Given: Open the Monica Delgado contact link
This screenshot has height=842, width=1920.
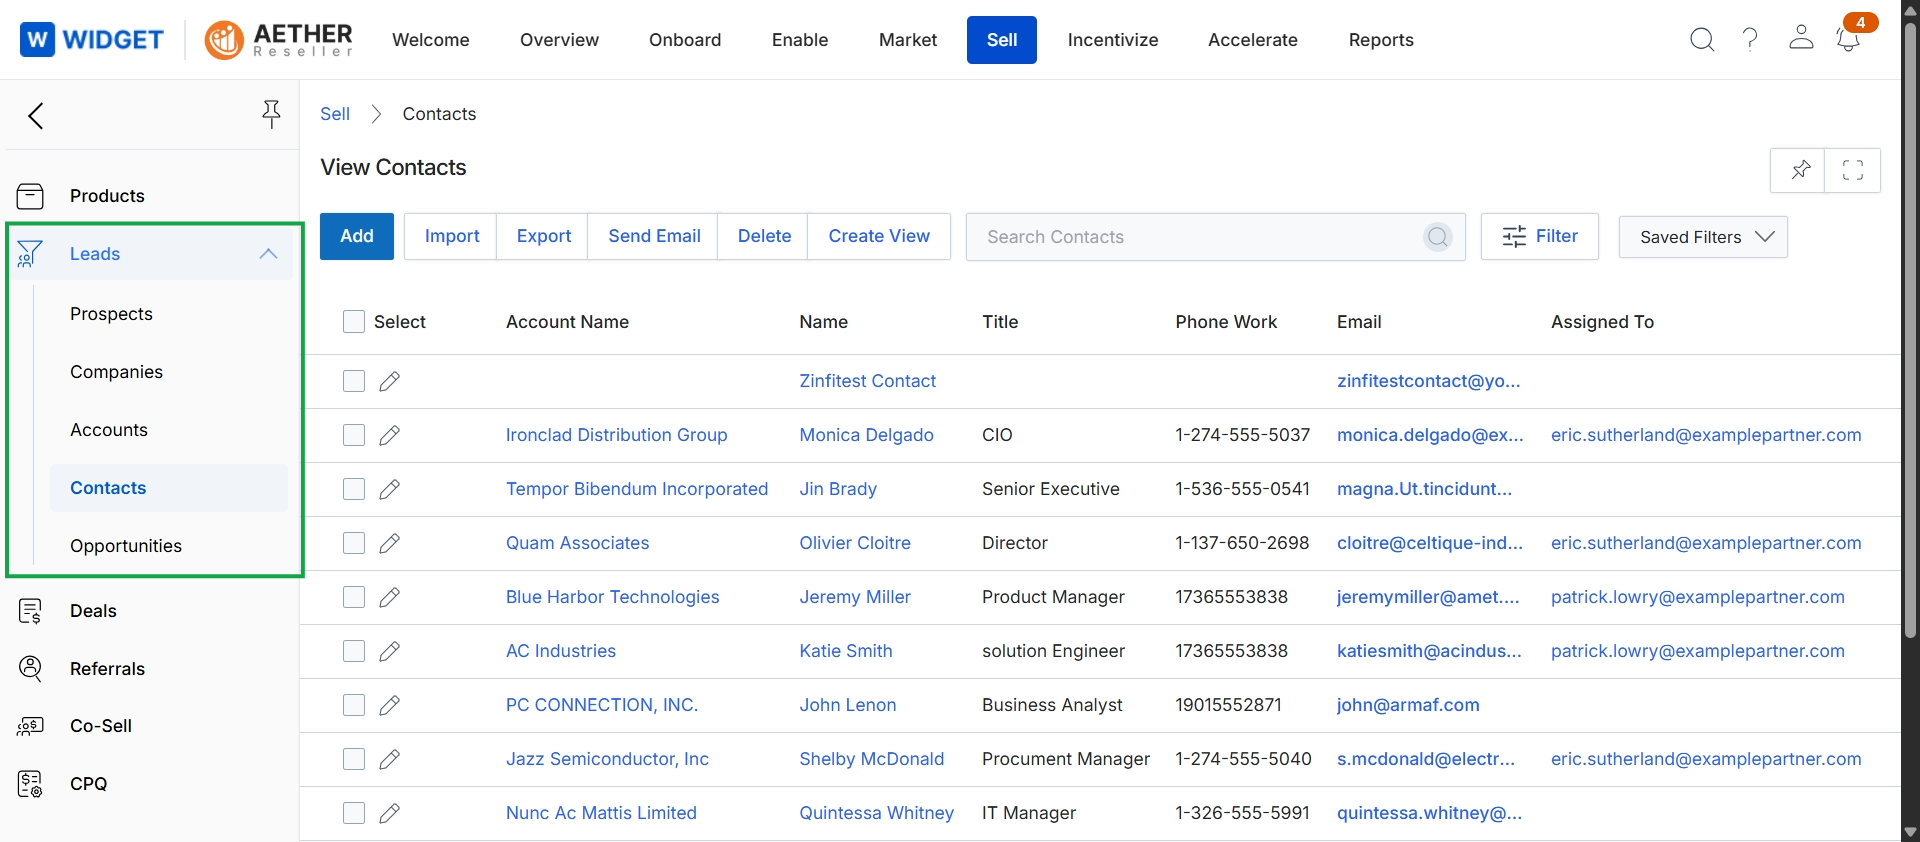Looking at the screenshot, I should click(866, 435).
